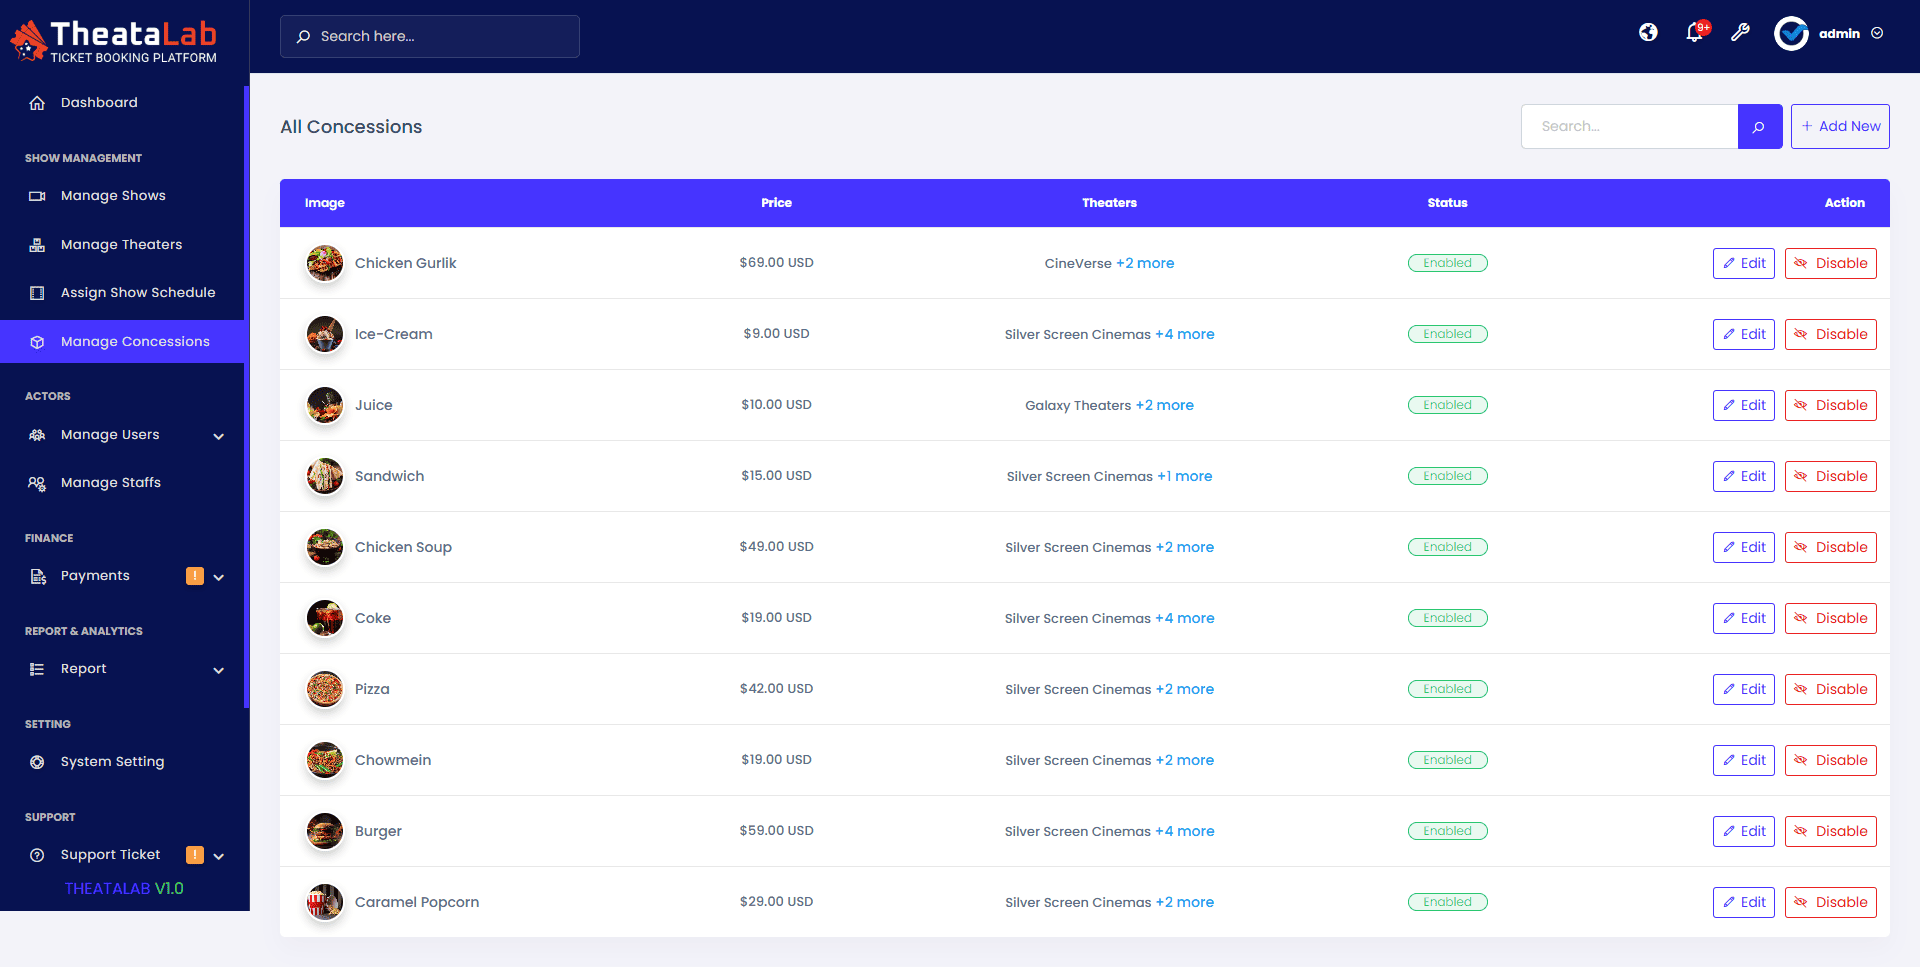Edit the Chicken Gurlik concession

point(1744,263)
